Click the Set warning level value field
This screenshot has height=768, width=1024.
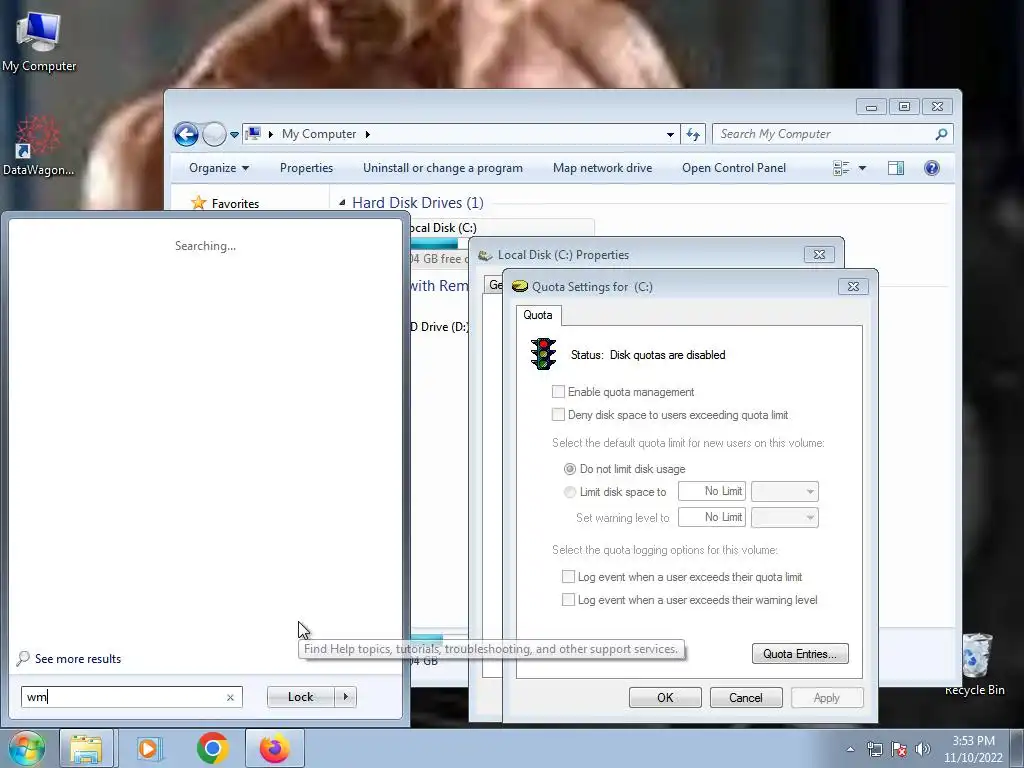coord(712,517)
